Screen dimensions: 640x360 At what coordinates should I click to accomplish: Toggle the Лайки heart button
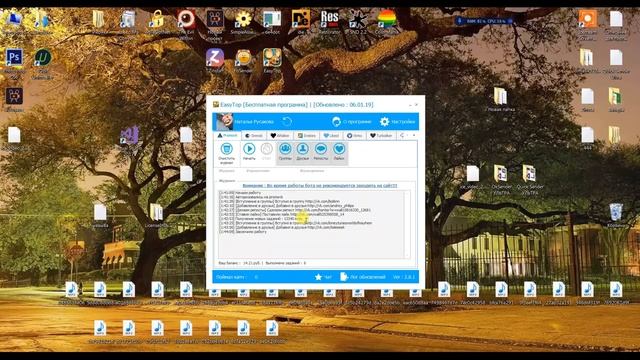pos(339,152)
